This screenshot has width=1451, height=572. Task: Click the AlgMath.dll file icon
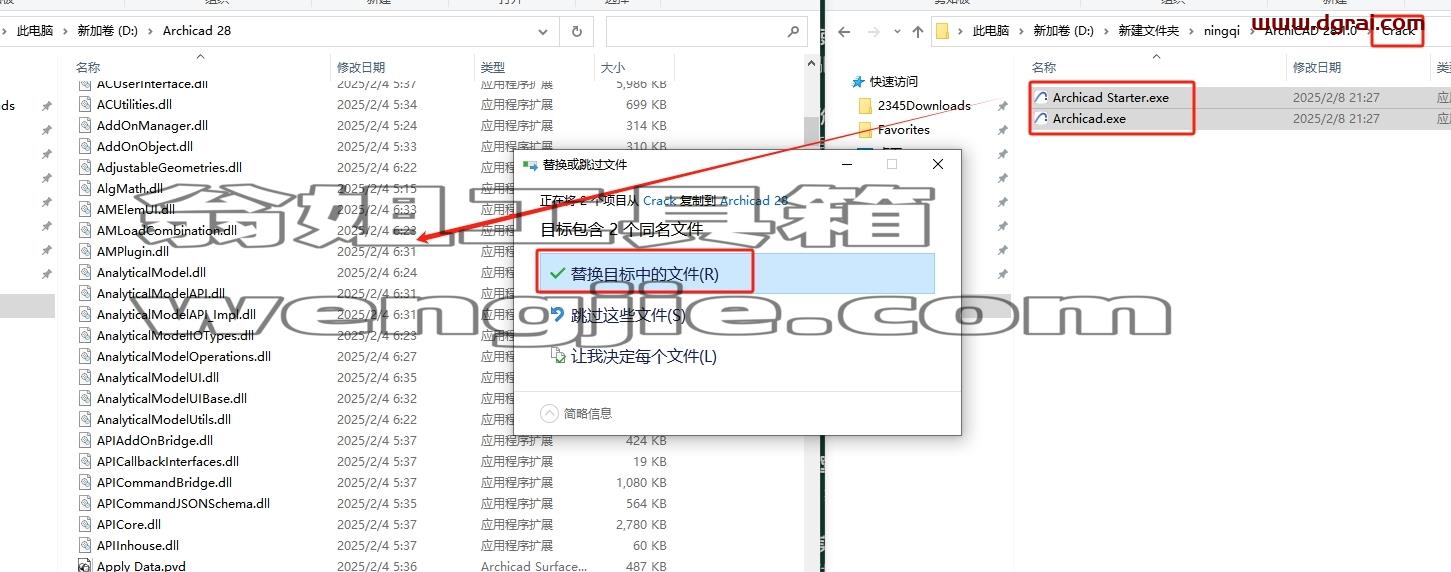86,188
